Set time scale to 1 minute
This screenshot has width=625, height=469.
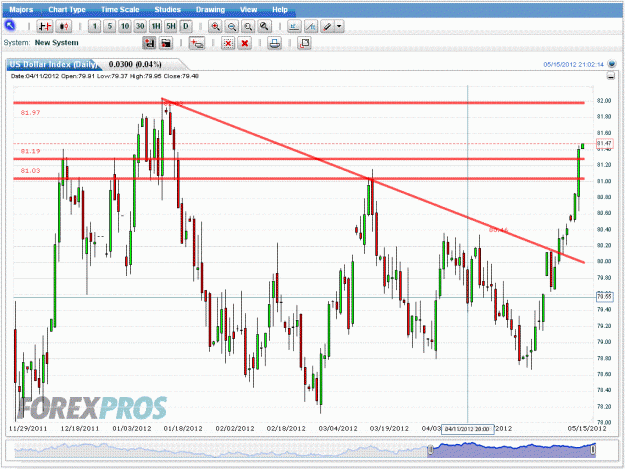(94, 27)
